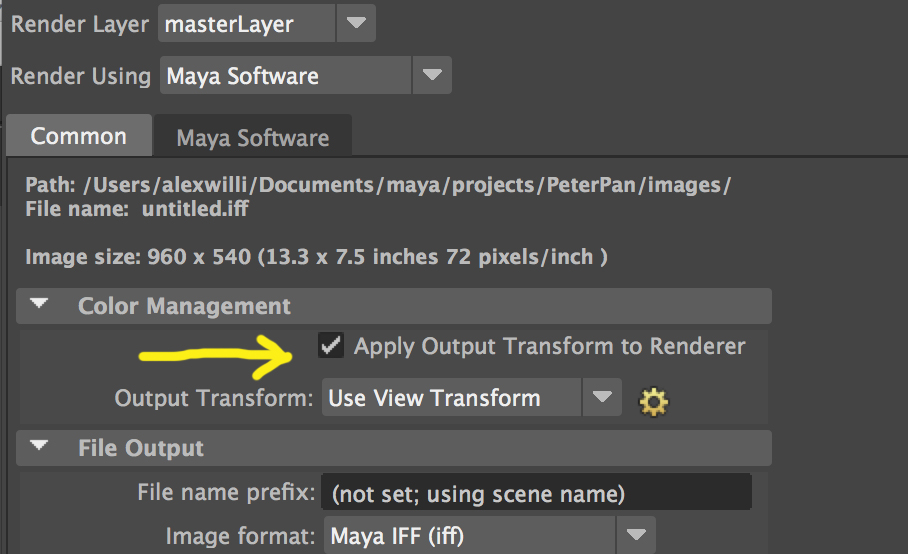This screenshot has height=554, width=908.
Task: Switch to the Common tab
Action: coord(79,135)
